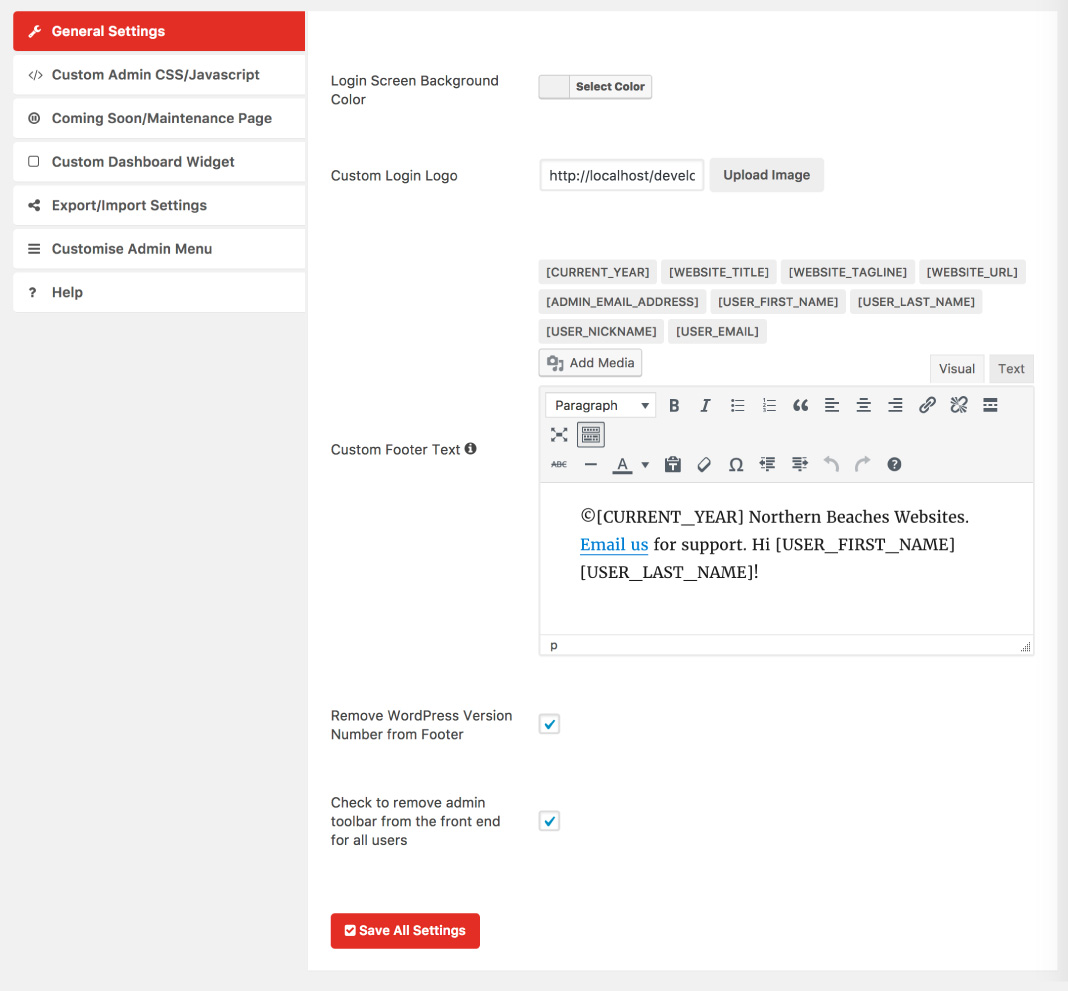This screenshot has width=1068, height=991.
Task: Click the insert link icon
Action: (x=927, y=405)
